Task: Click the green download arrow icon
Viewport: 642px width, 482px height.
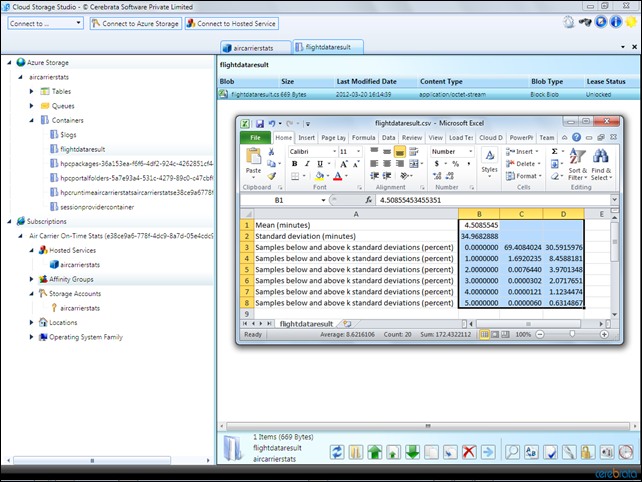Action: 412,452
